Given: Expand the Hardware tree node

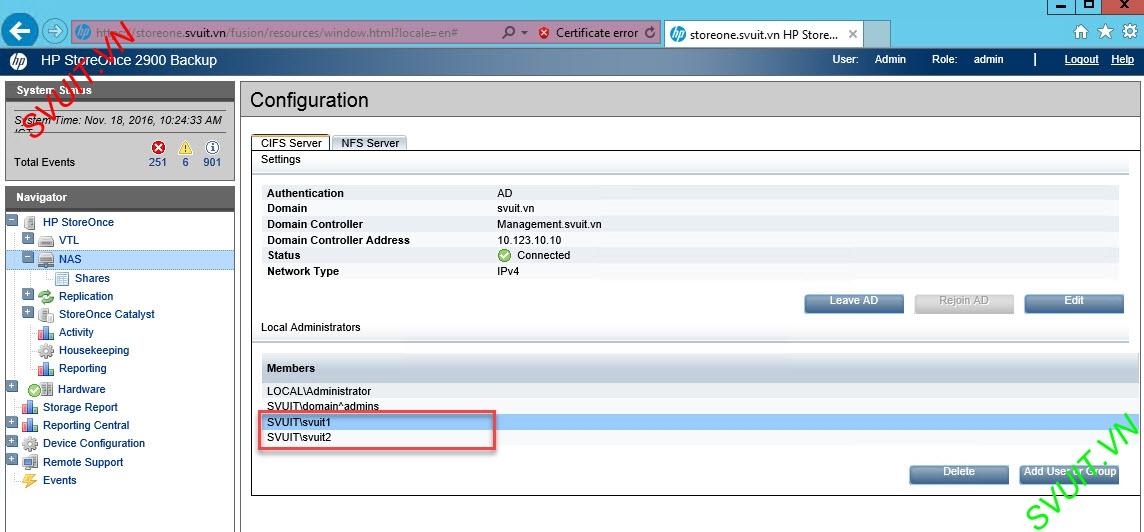Looking at the screenshot, I should [x=12, y=385].
